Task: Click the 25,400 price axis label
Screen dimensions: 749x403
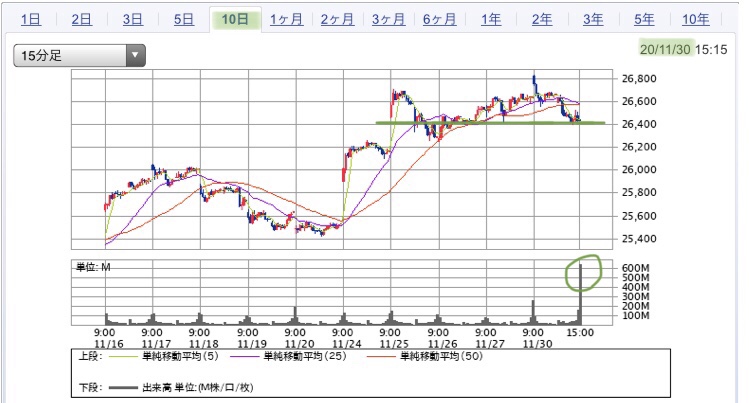Action: [639, 239]
